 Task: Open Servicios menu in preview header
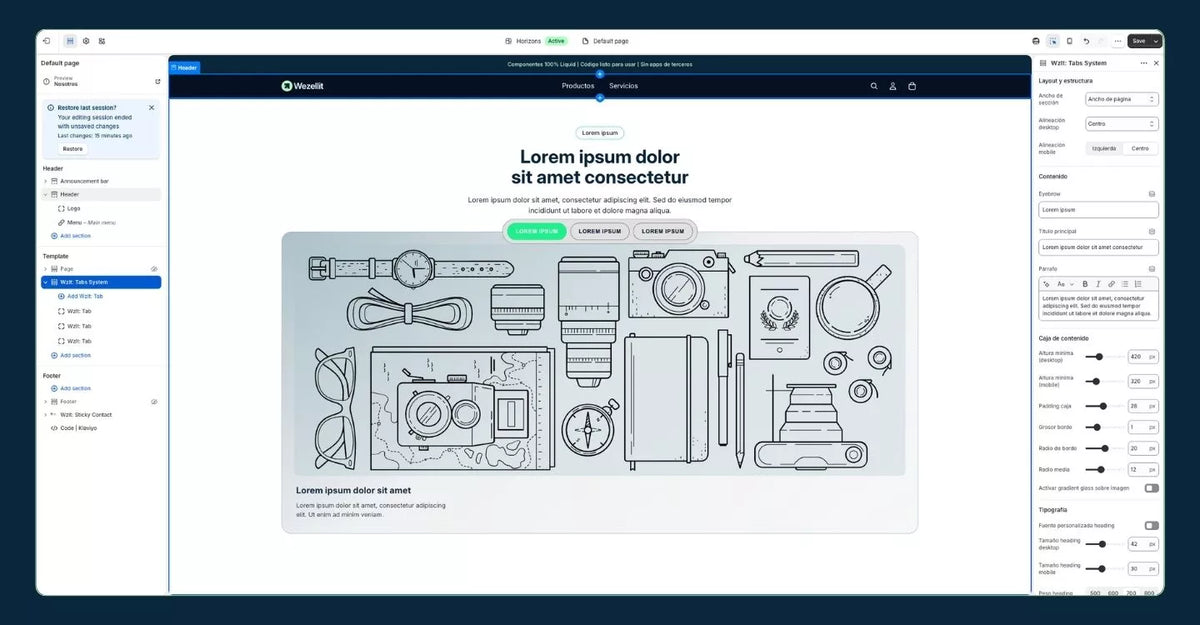[x=623, y=86]
